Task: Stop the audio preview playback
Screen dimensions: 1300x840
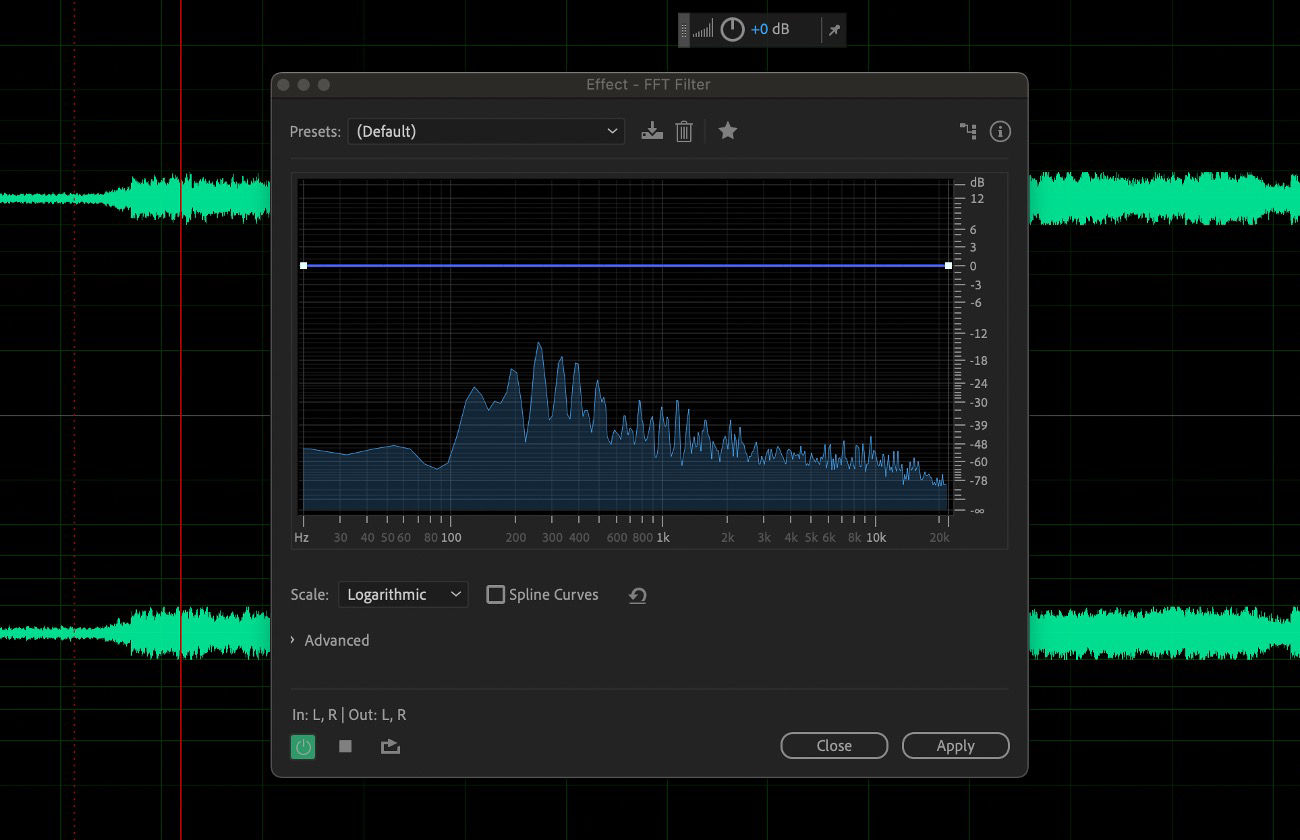Action: (344, 746)
